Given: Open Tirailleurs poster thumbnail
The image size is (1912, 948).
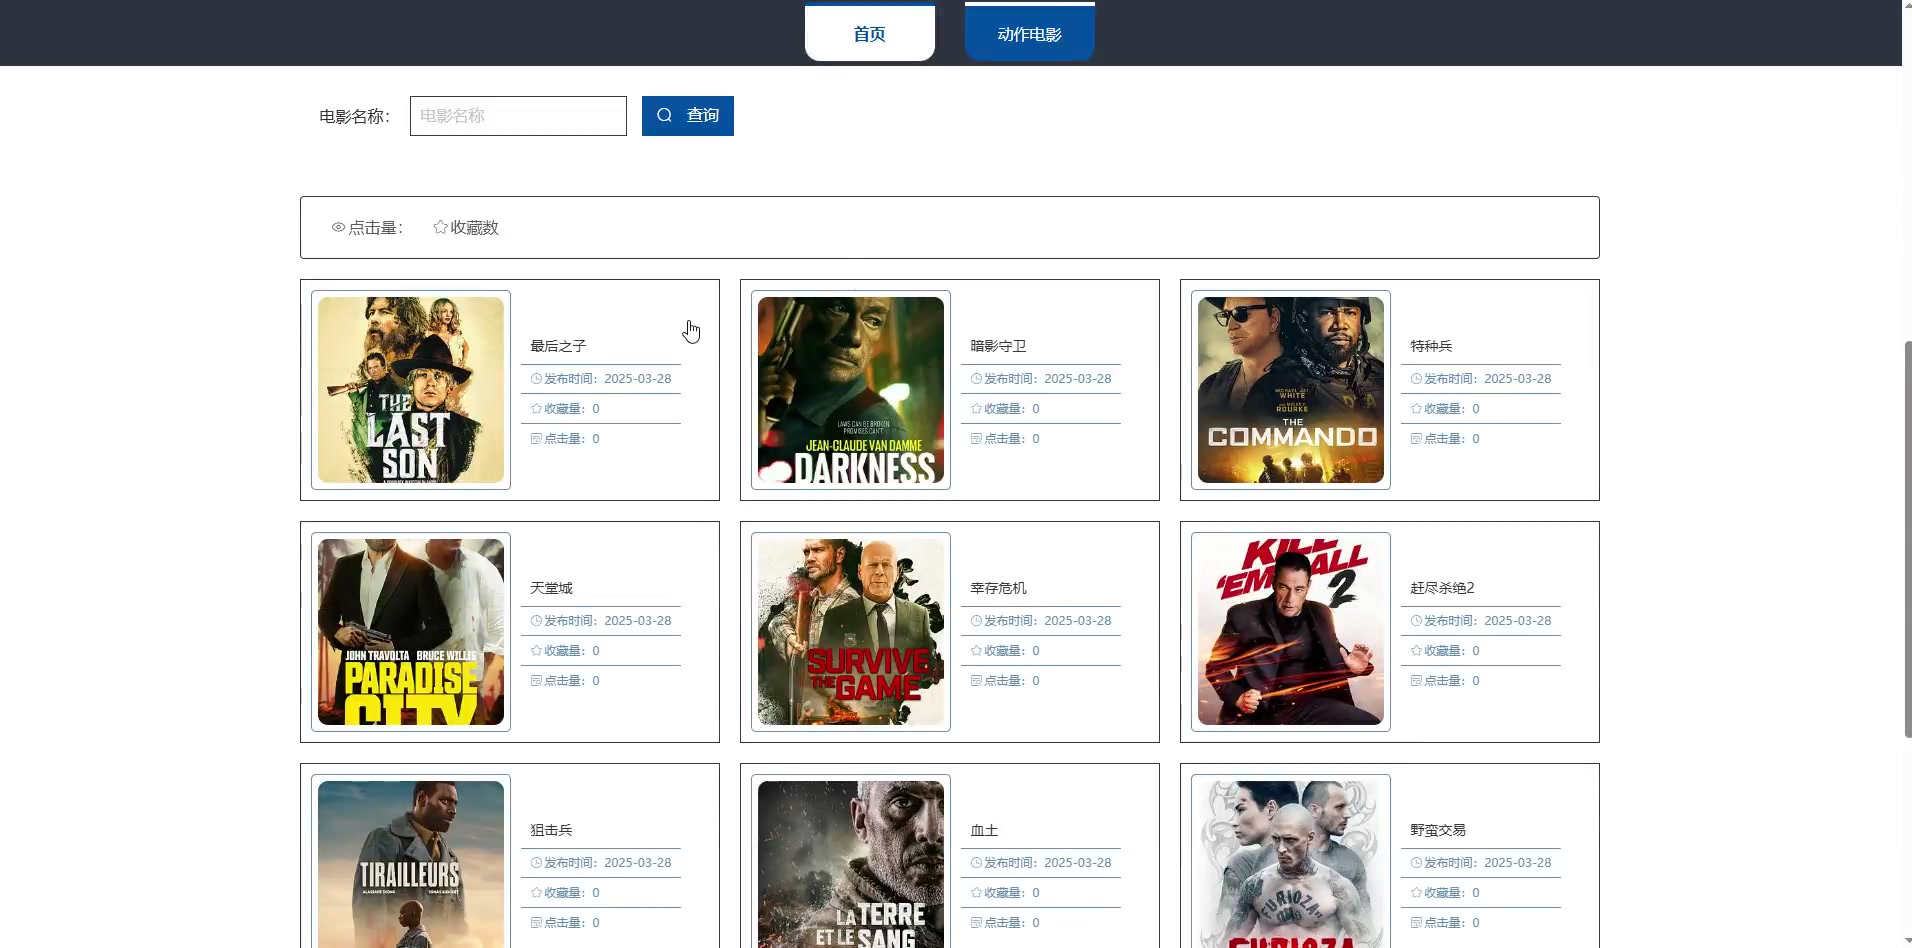Looking at the screenshot, I should pyautogui.click(x=411, y=864).
